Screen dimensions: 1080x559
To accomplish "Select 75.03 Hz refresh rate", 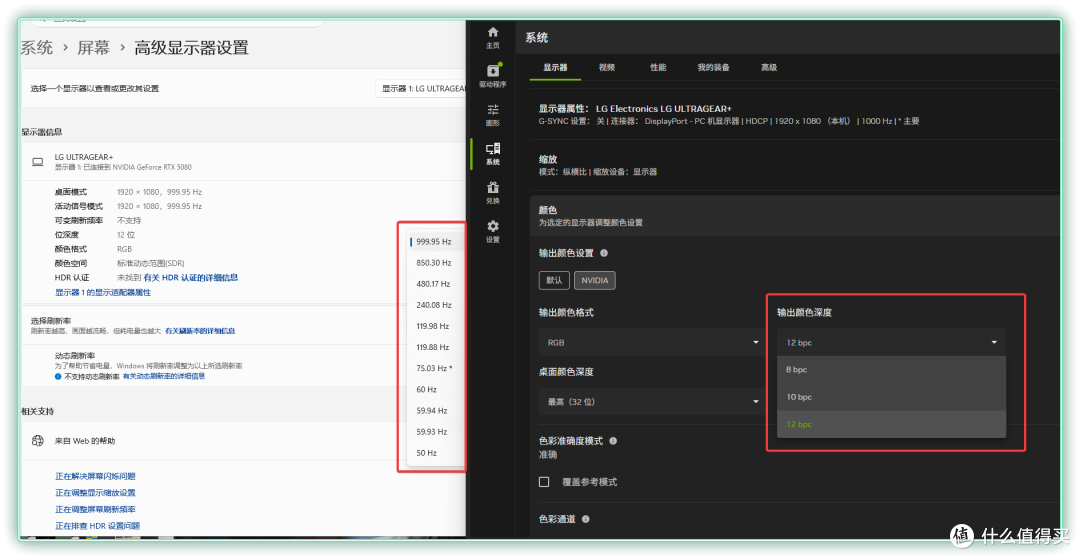I will (435, 368).
